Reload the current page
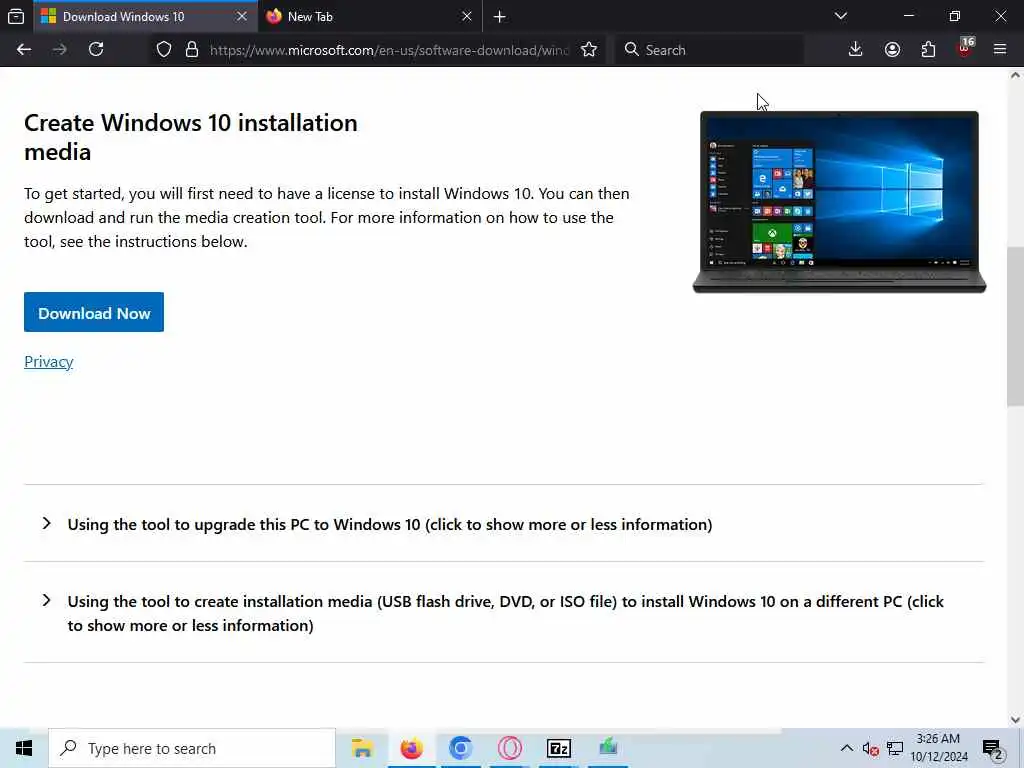Image resolution: width=1024 pixels, height=768 pixels. [x=96, y=50]
